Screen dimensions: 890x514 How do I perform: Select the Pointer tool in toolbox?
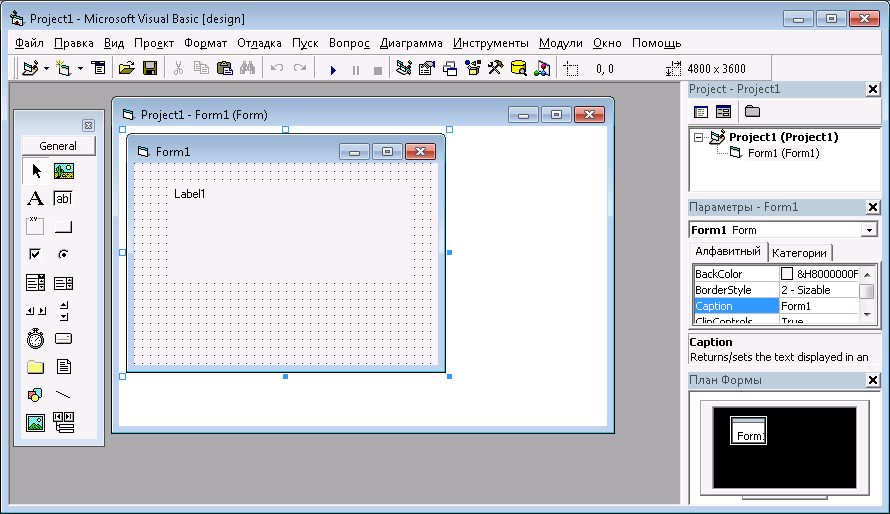coord(35,171)
